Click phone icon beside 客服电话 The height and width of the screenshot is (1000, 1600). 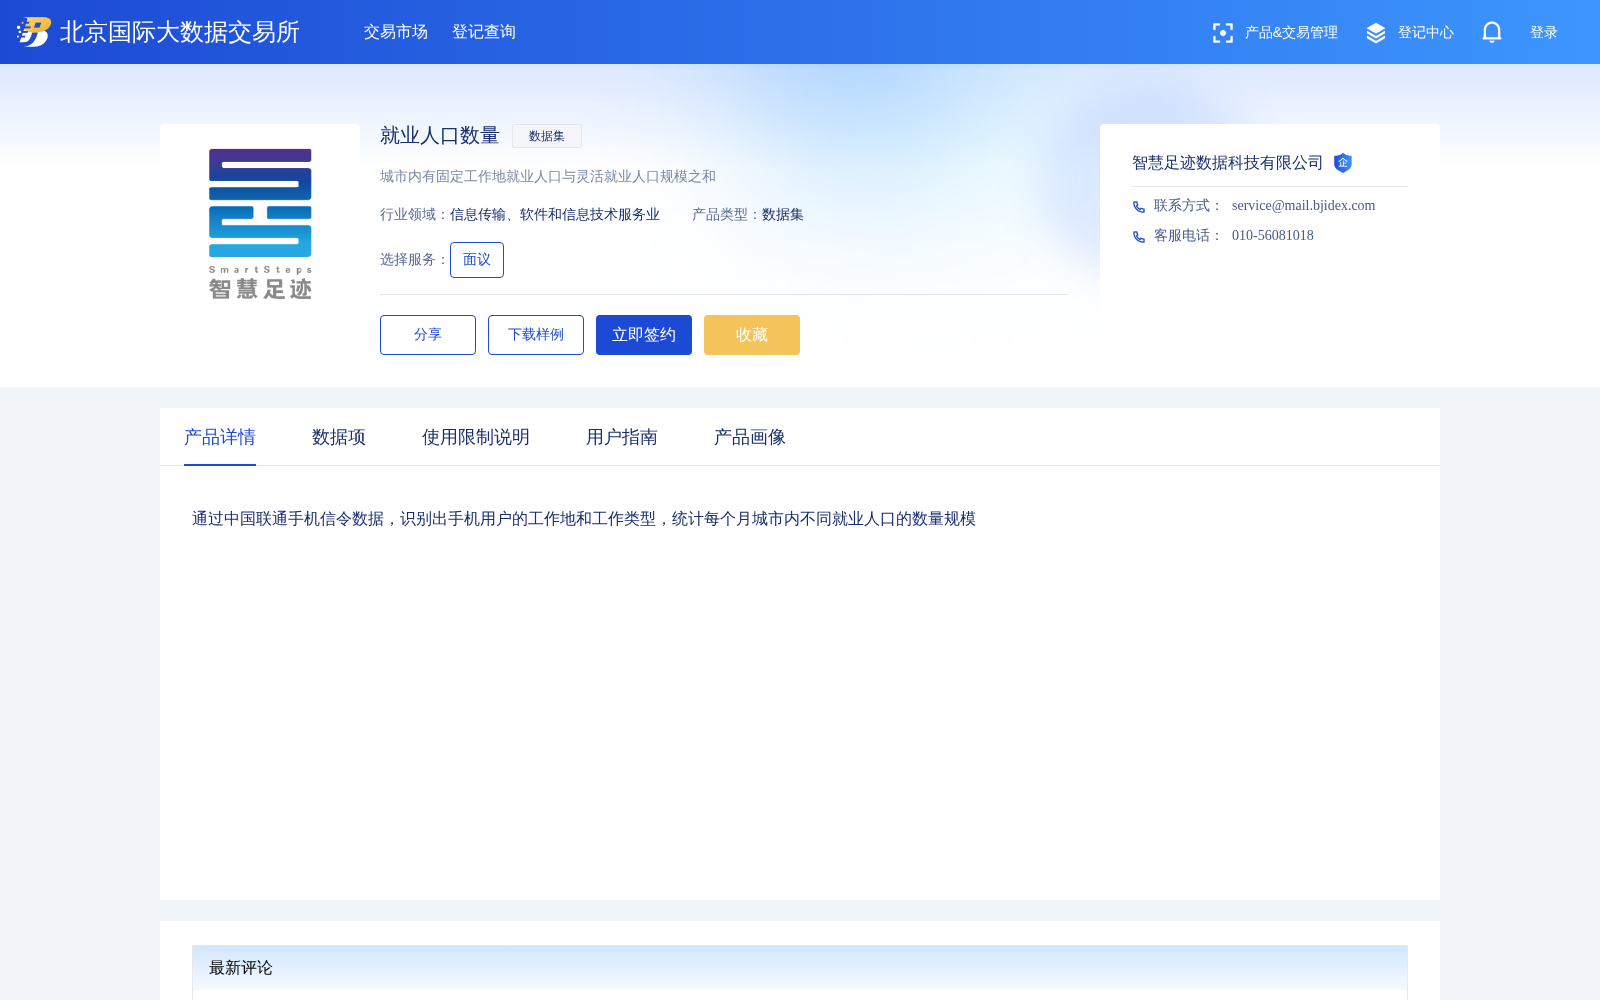click(x=1139, y=237)
